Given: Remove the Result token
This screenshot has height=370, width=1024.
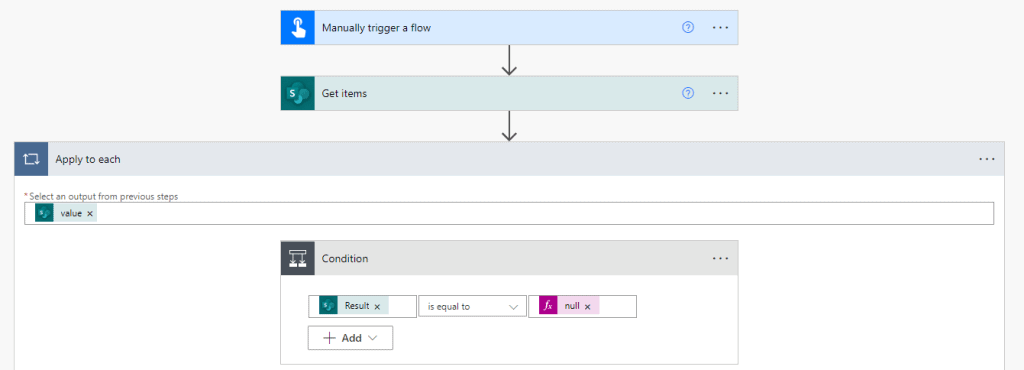Looking at the screenshot, I should 377,306.
